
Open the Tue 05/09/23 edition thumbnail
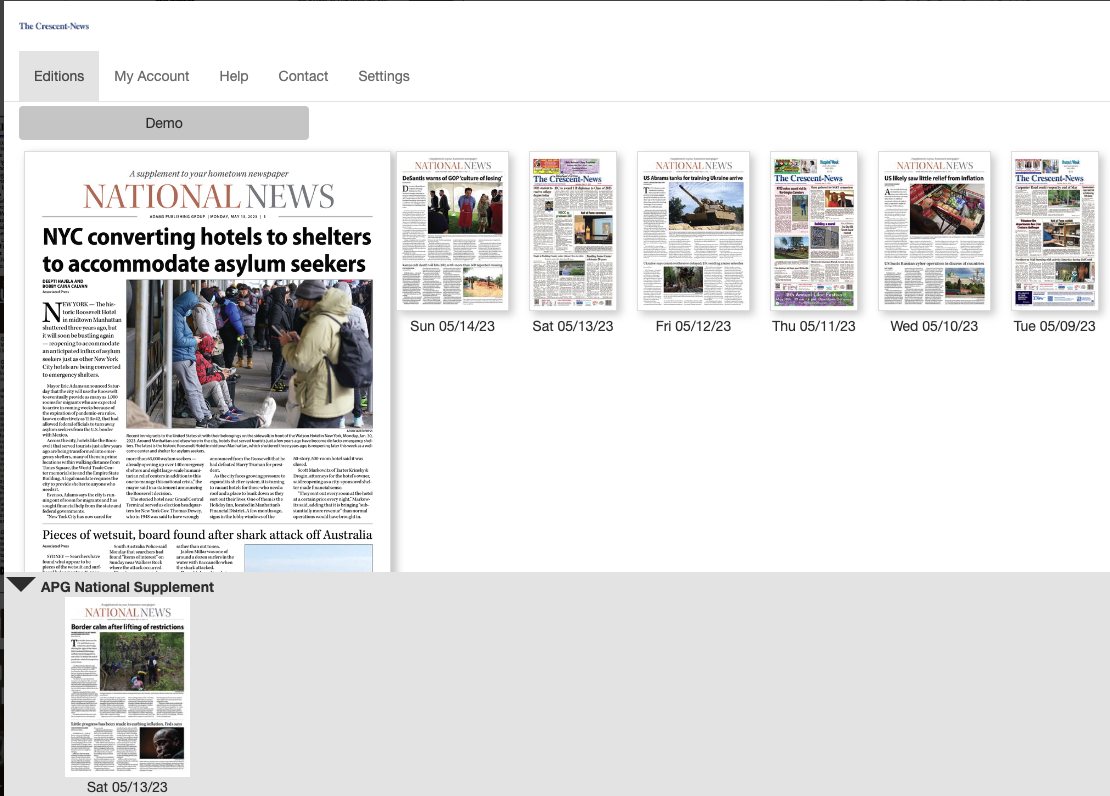tap(1053, 231)
